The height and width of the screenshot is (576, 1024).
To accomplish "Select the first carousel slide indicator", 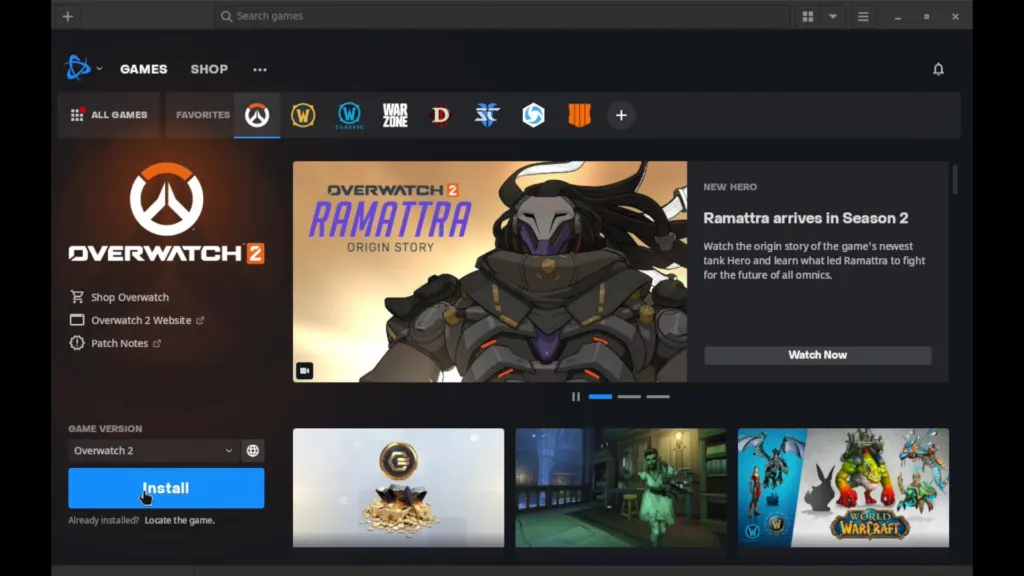I will click(600, 396).
